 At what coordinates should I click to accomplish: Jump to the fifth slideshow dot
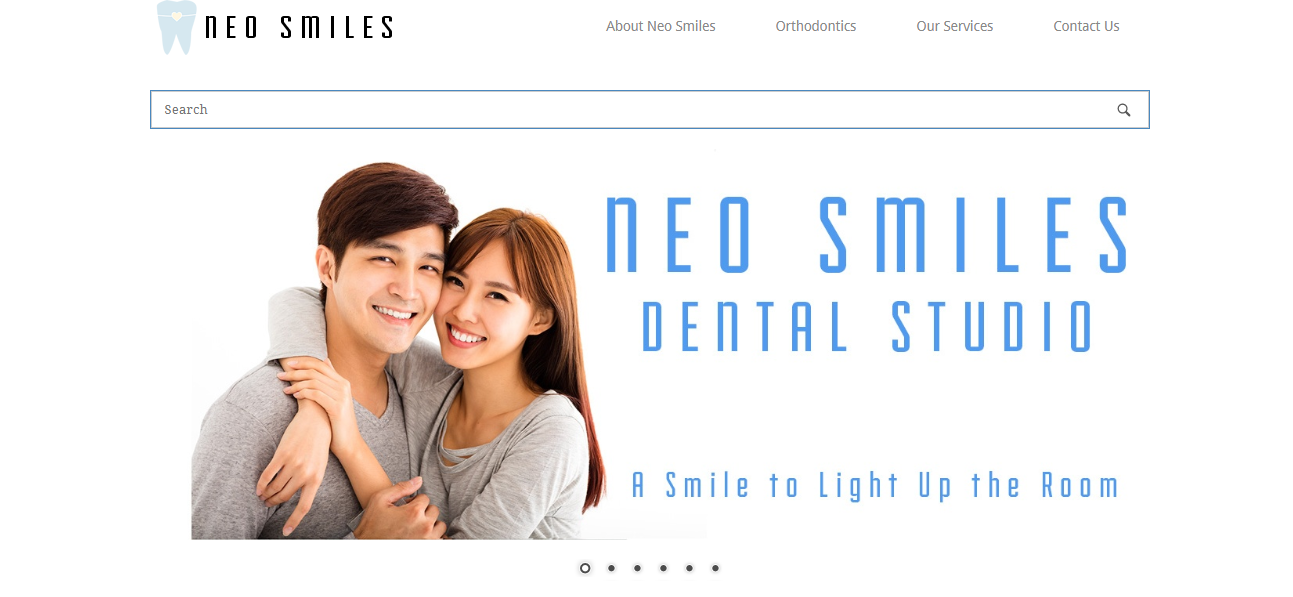coord(689,568)
